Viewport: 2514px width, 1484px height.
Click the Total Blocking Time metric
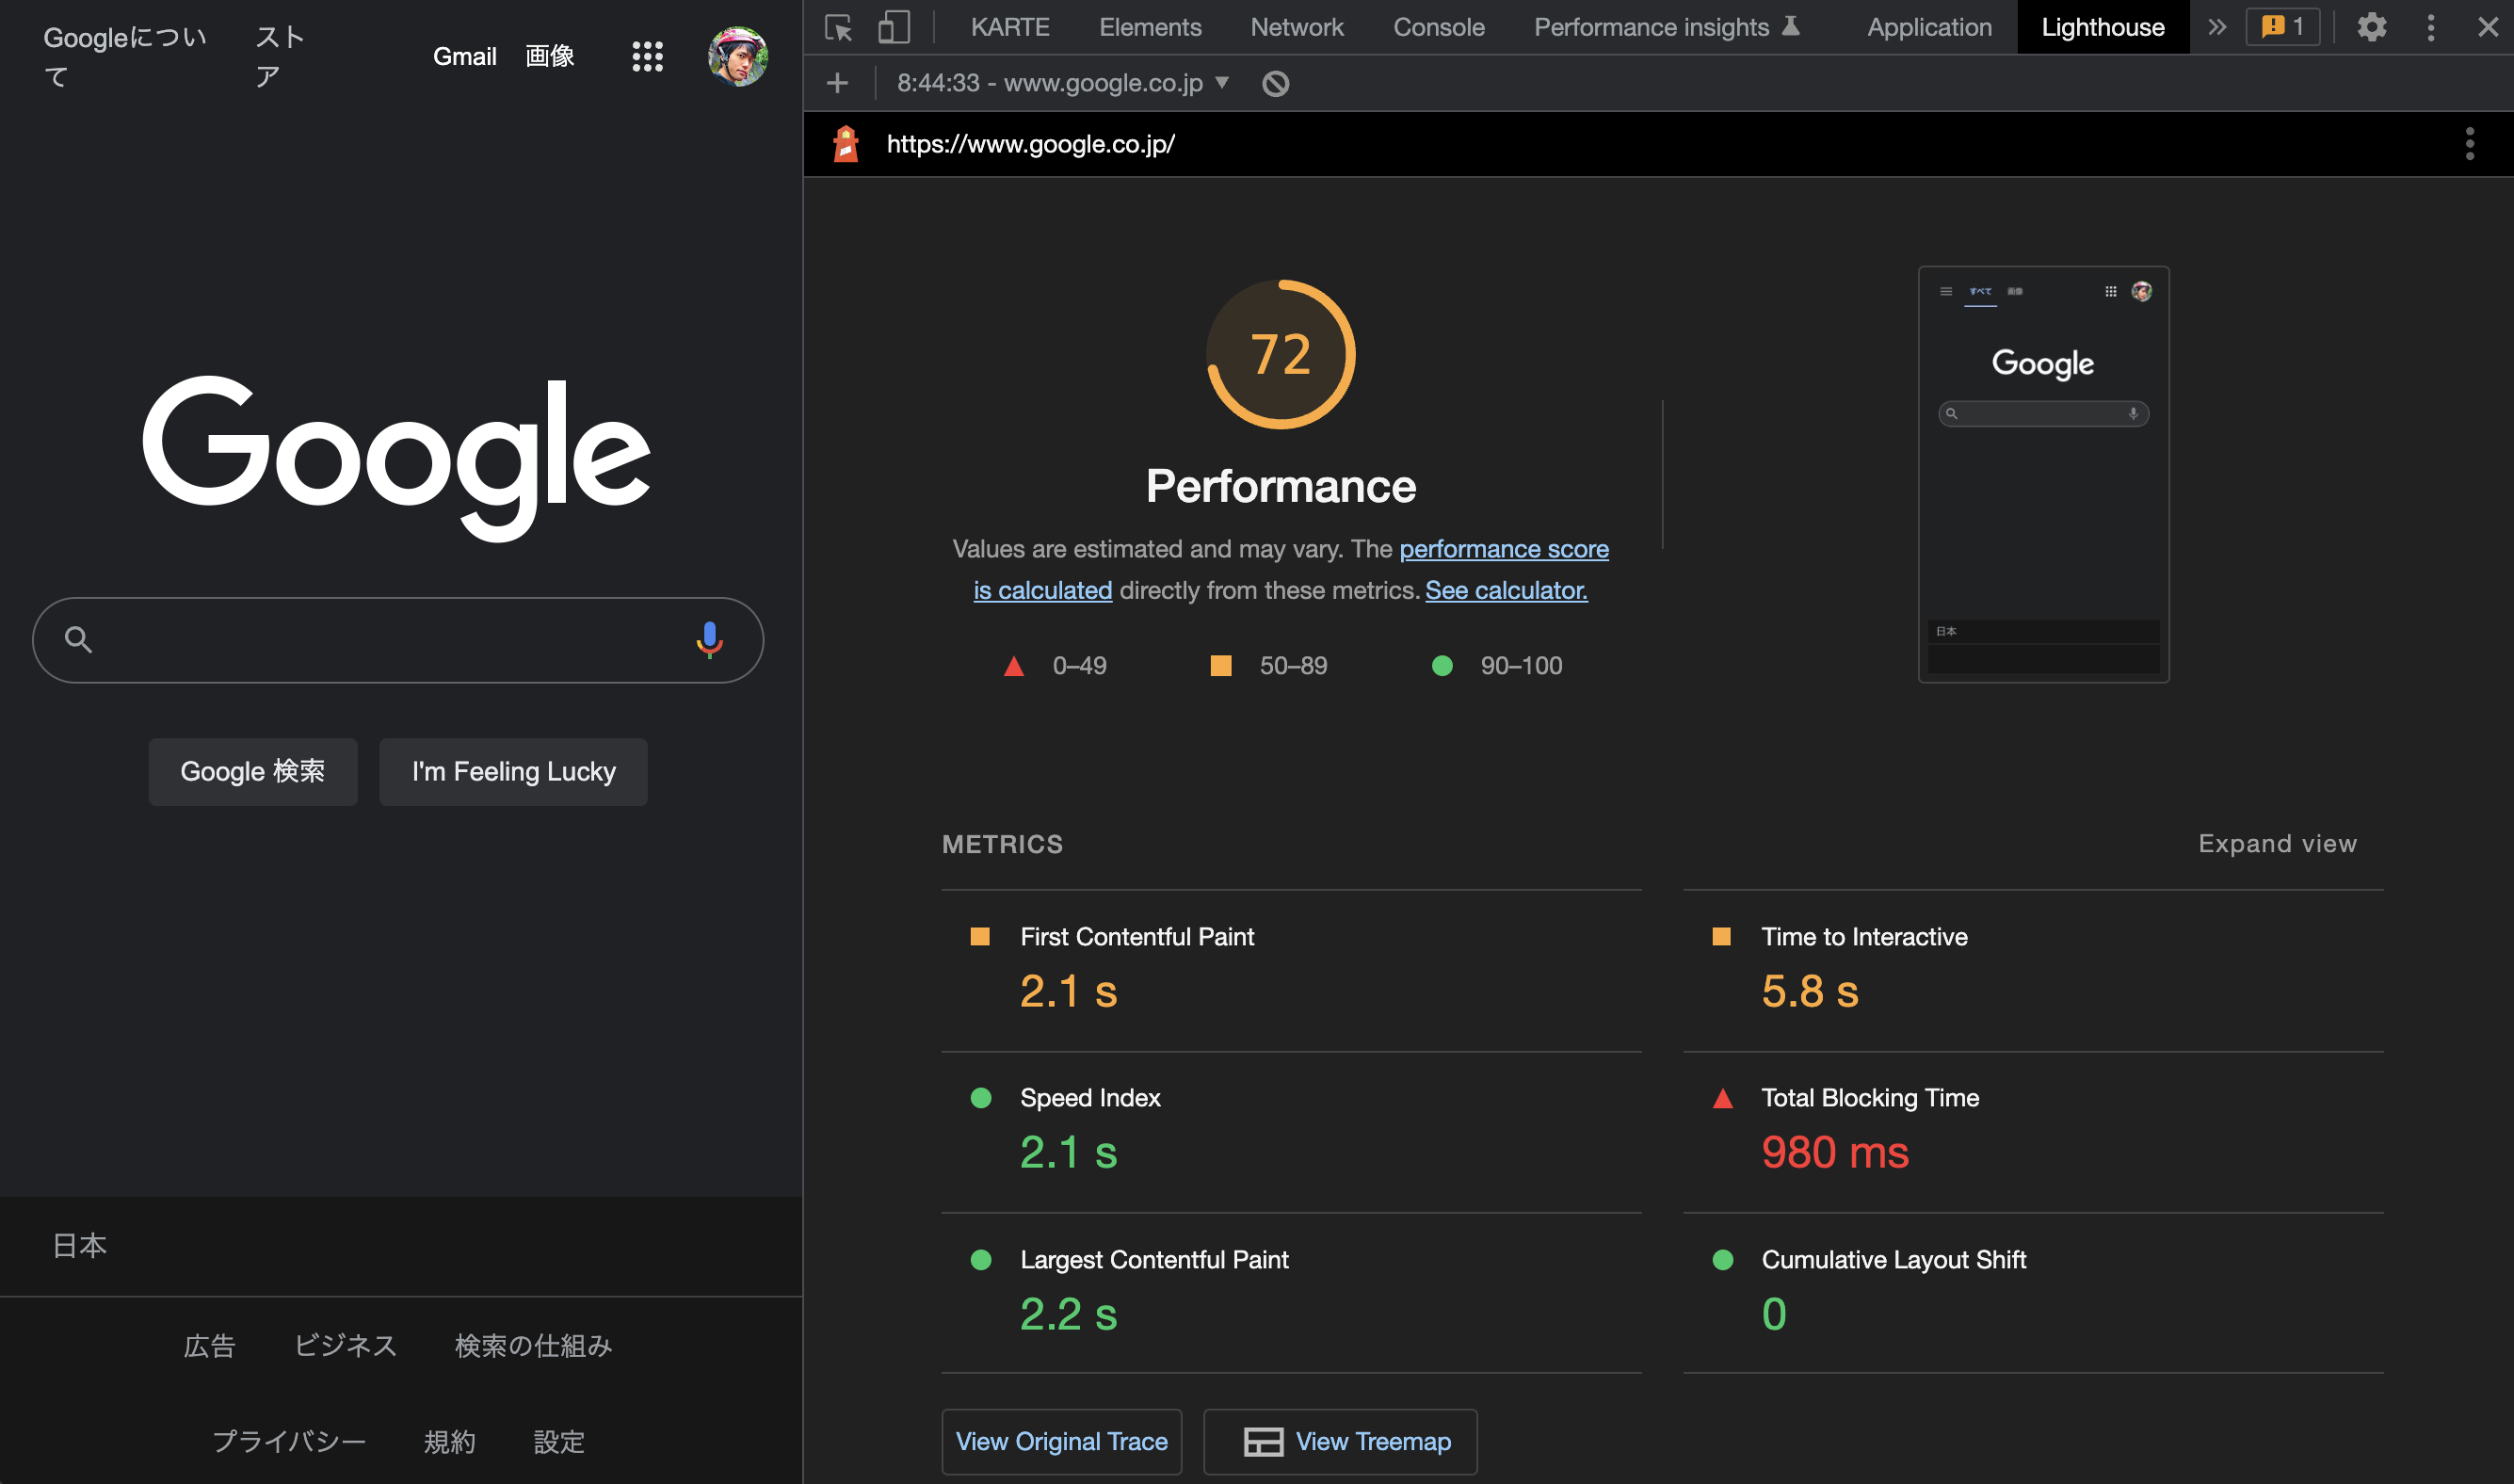pos(2033,1132)
